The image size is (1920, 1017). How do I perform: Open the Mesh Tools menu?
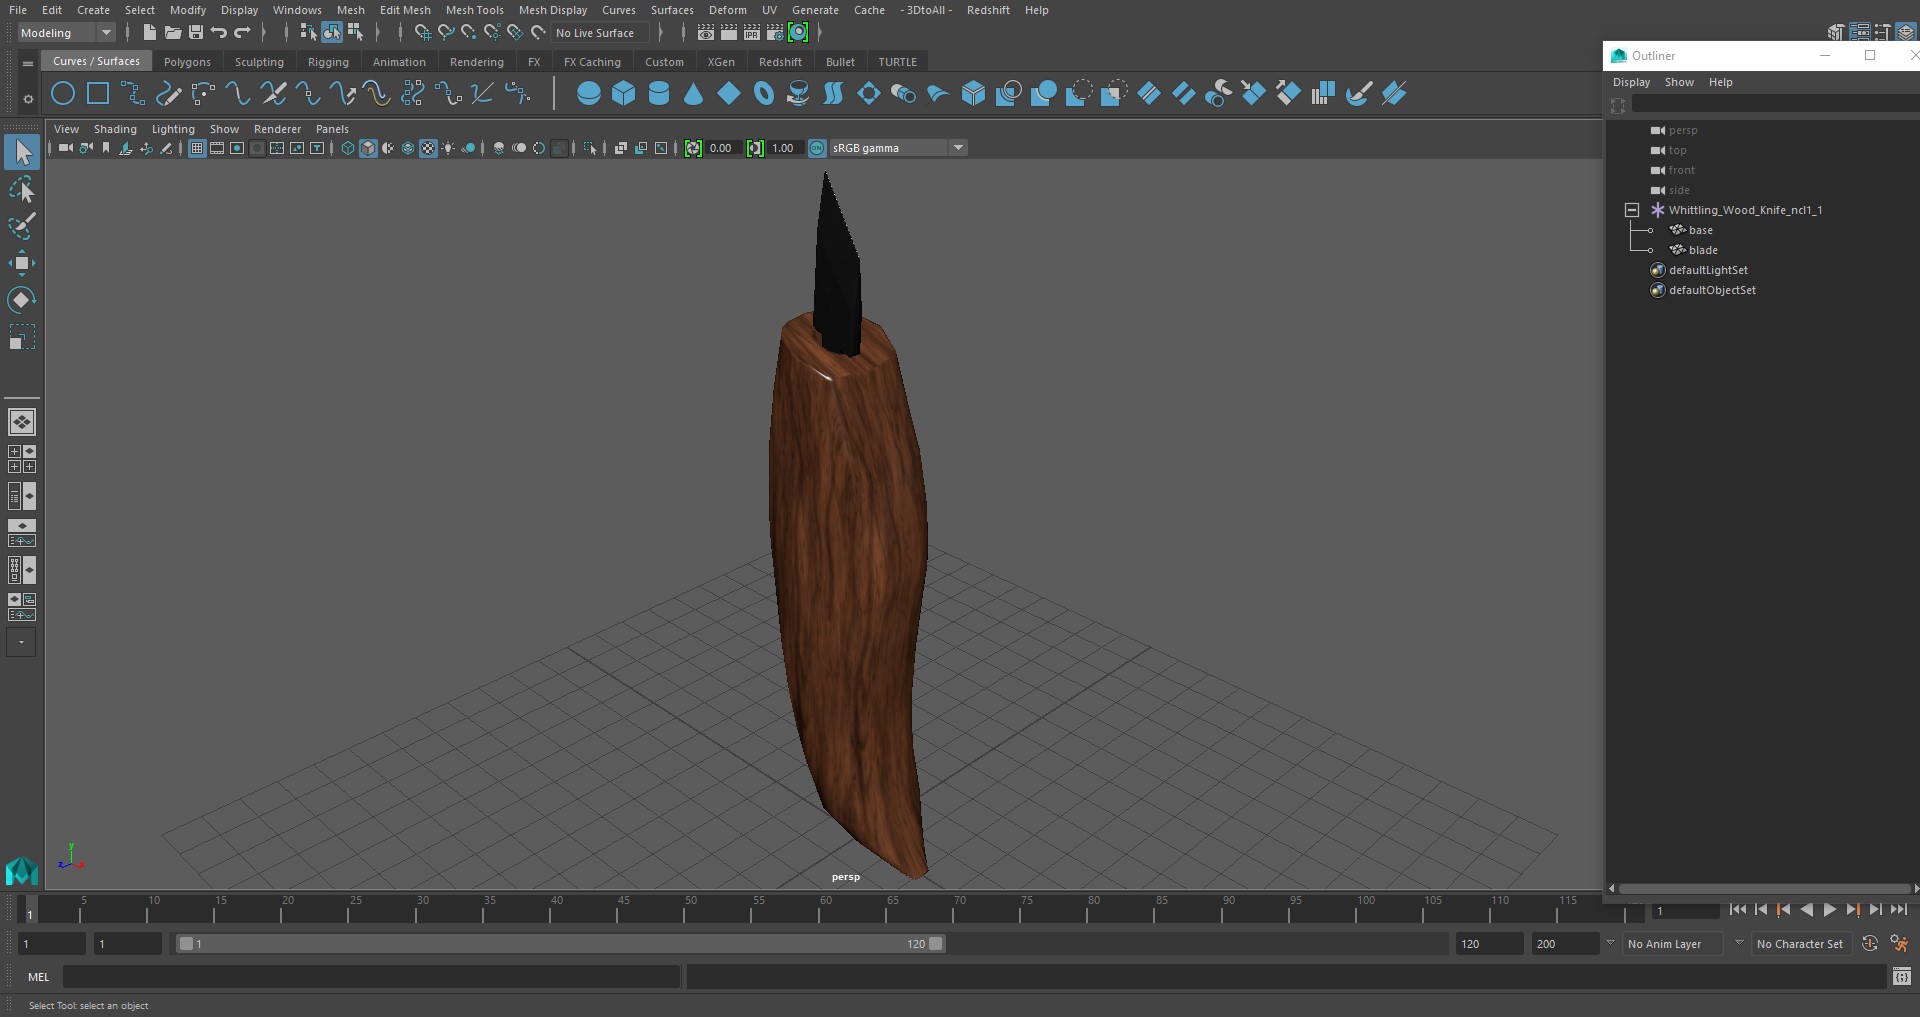[x=474, y=10]
